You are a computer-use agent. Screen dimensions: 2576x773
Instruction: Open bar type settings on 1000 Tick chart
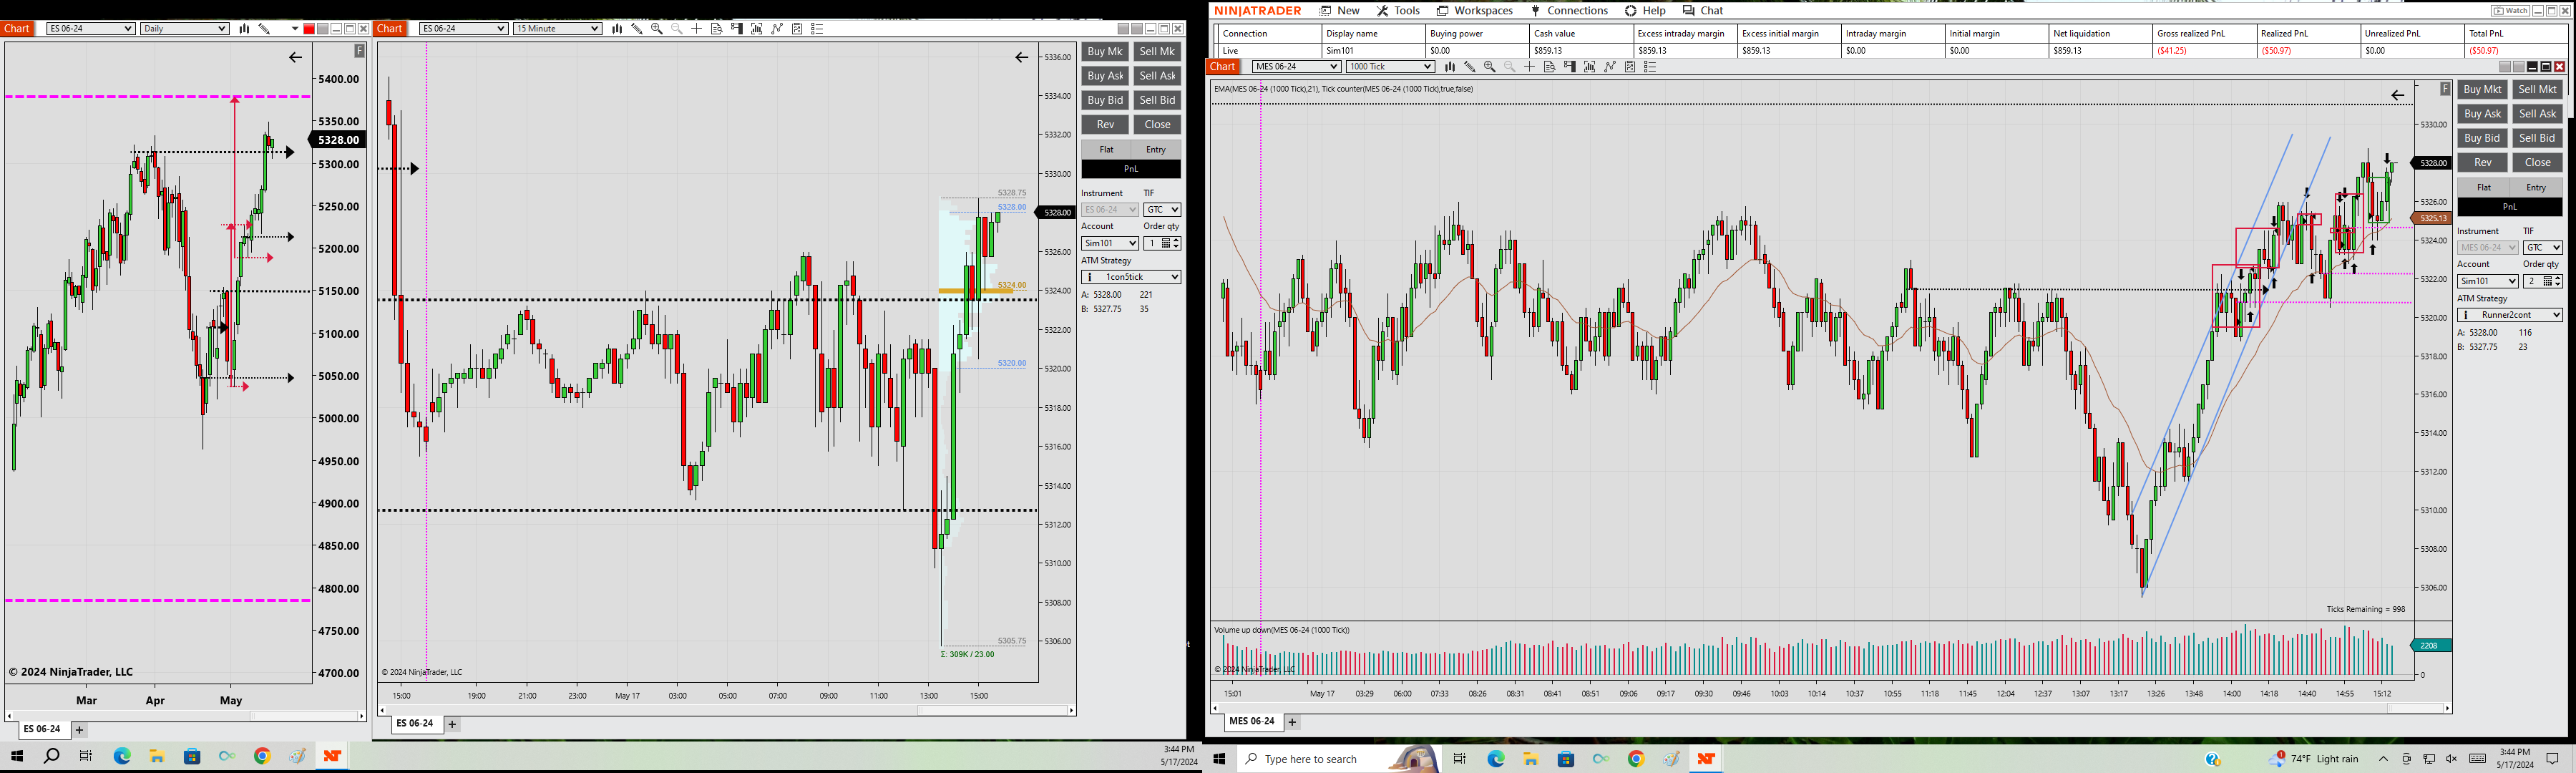(1450, 67)
